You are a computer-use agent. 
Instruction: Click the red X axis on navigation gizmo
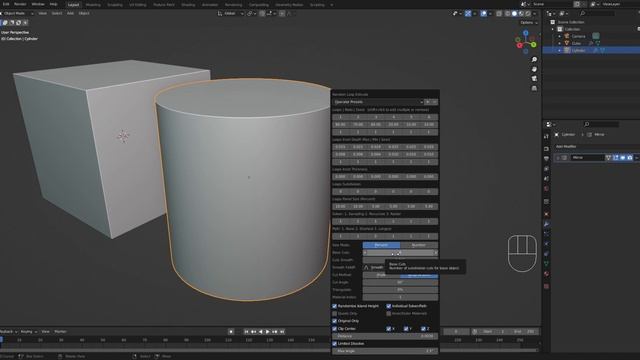click(x=520, y=45)
